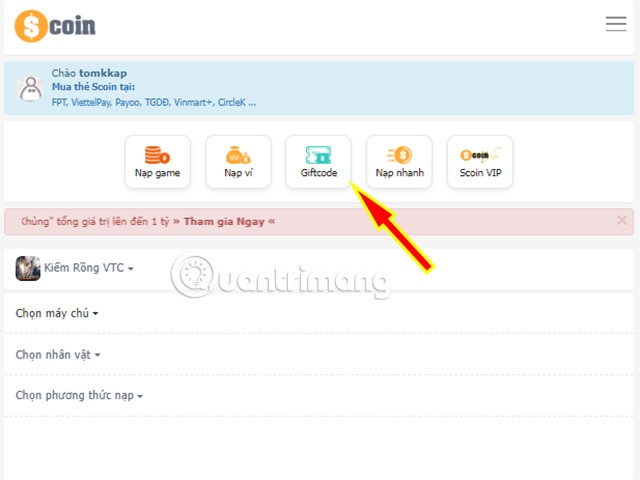Open the hamburger menu

click(616, 24)
